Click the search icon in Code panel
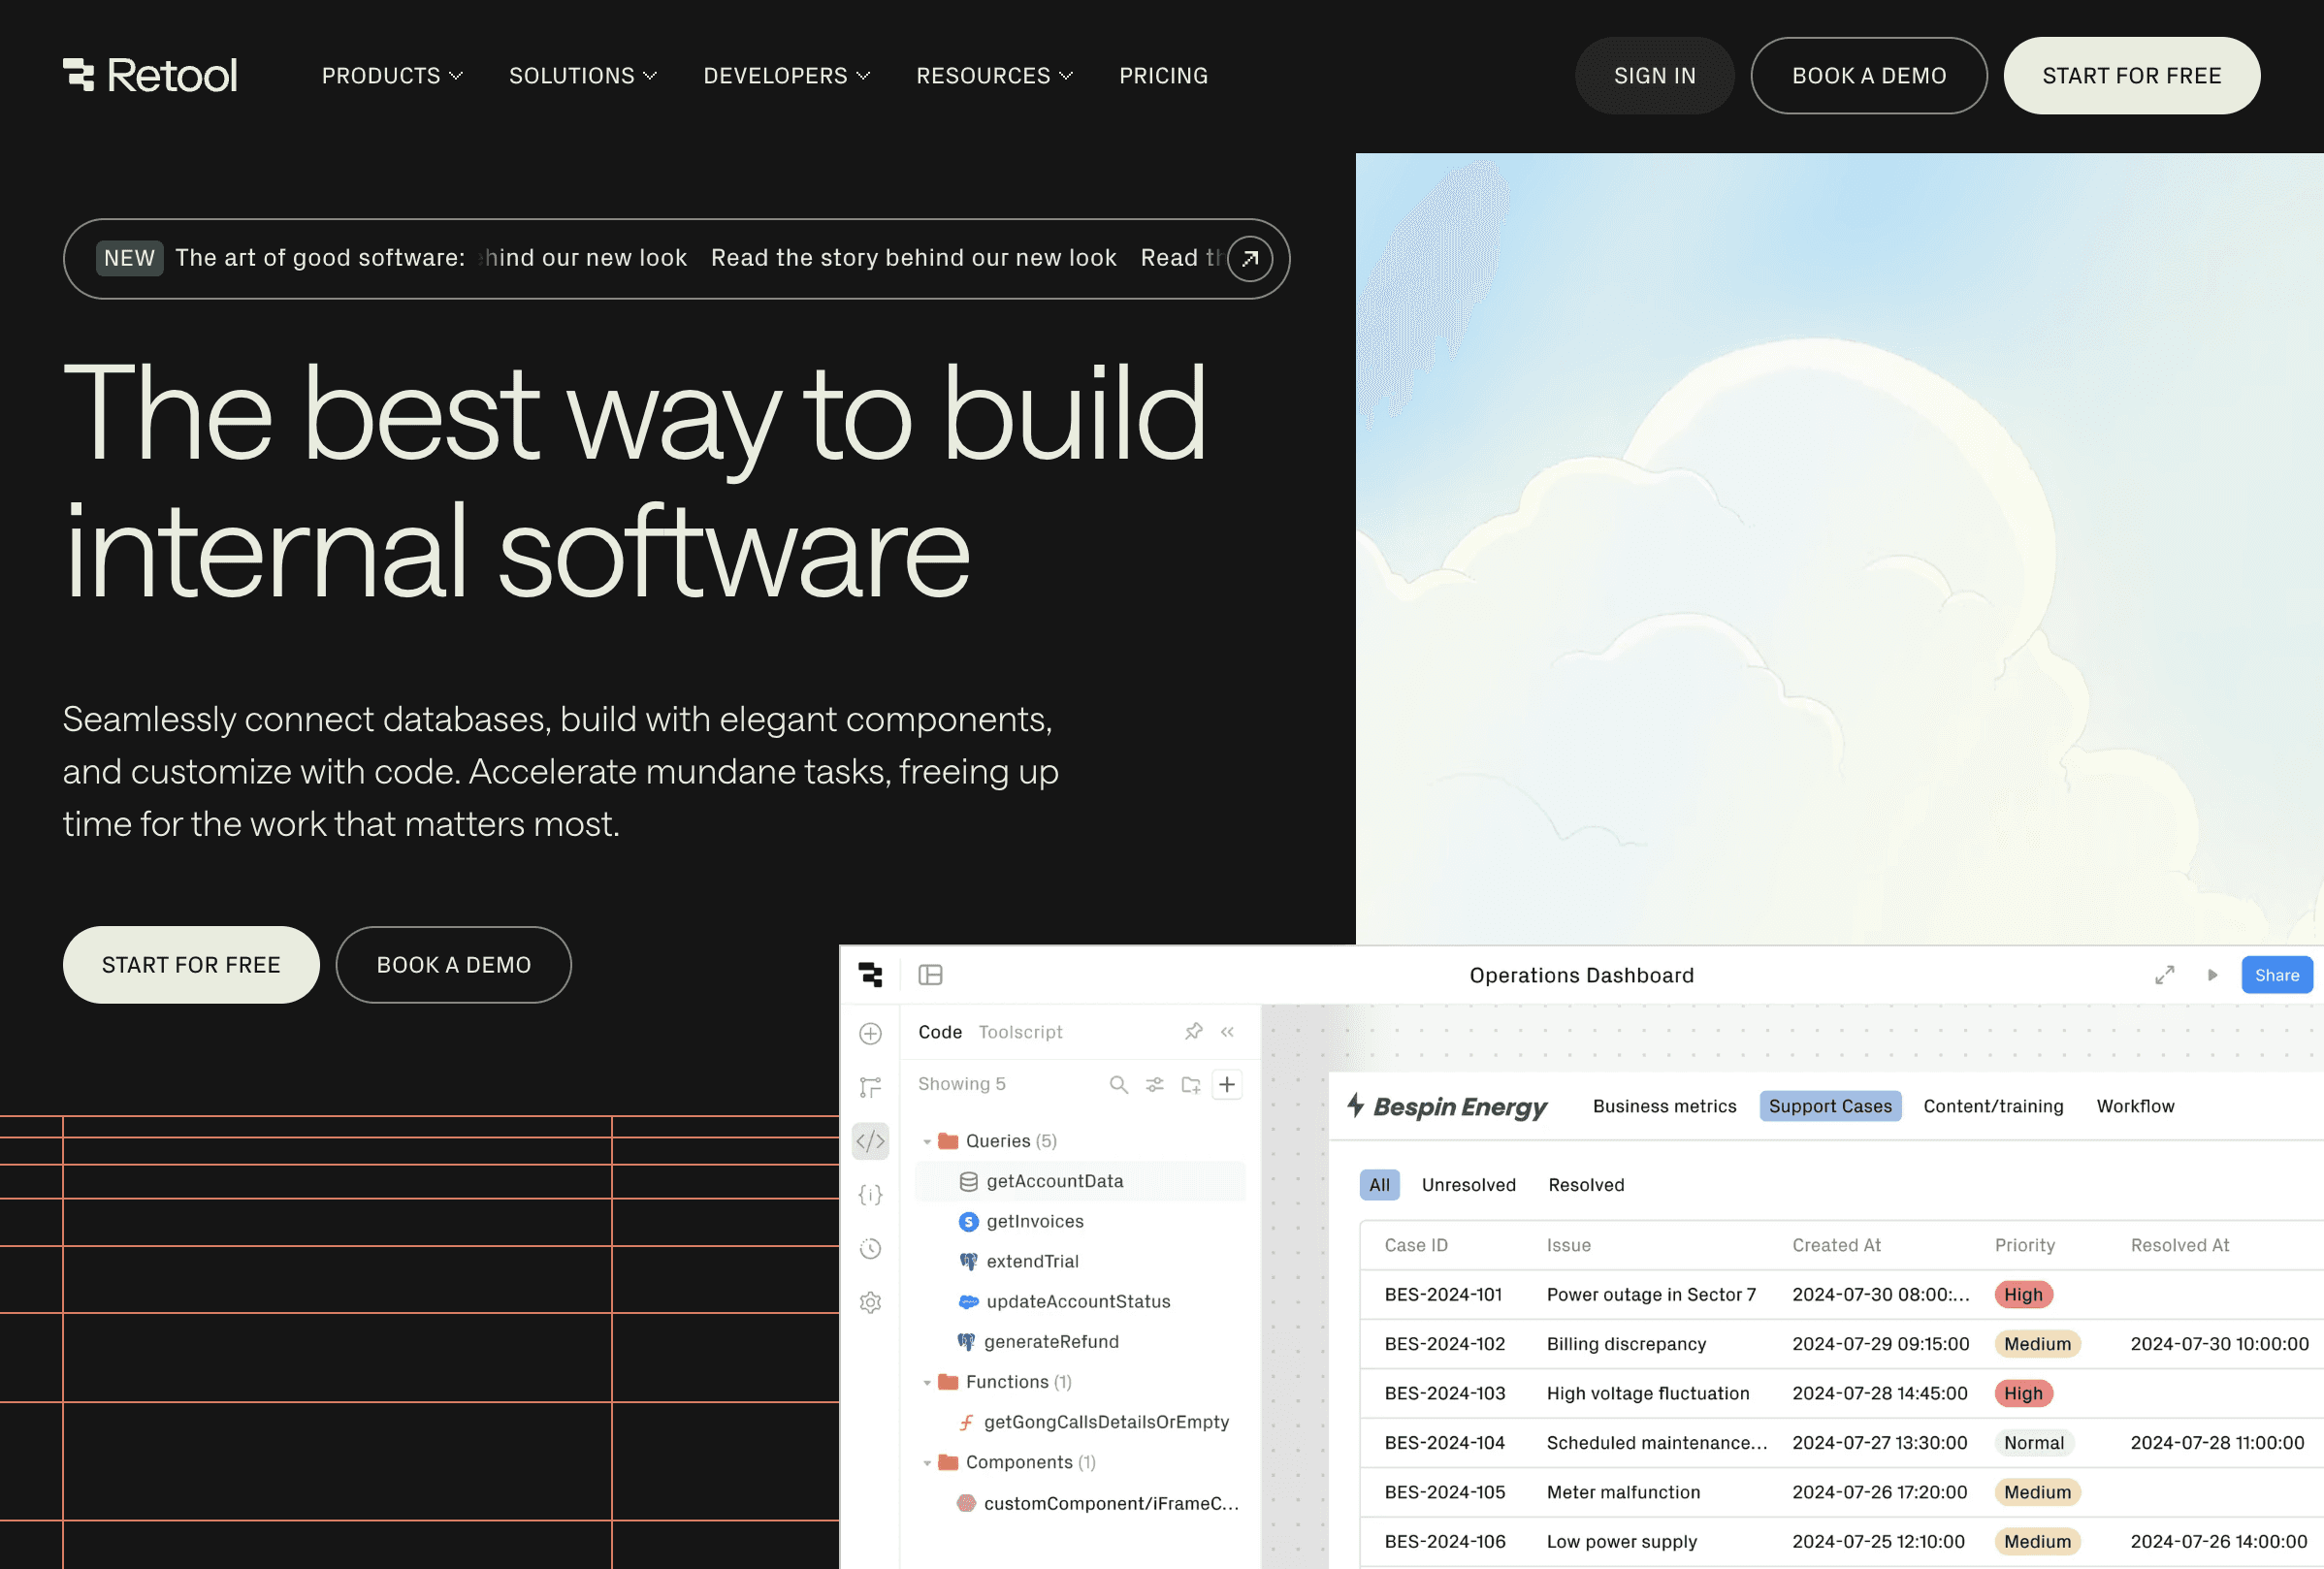Screen dimensions: 2324x1569 click(x=1118, y=1084)
